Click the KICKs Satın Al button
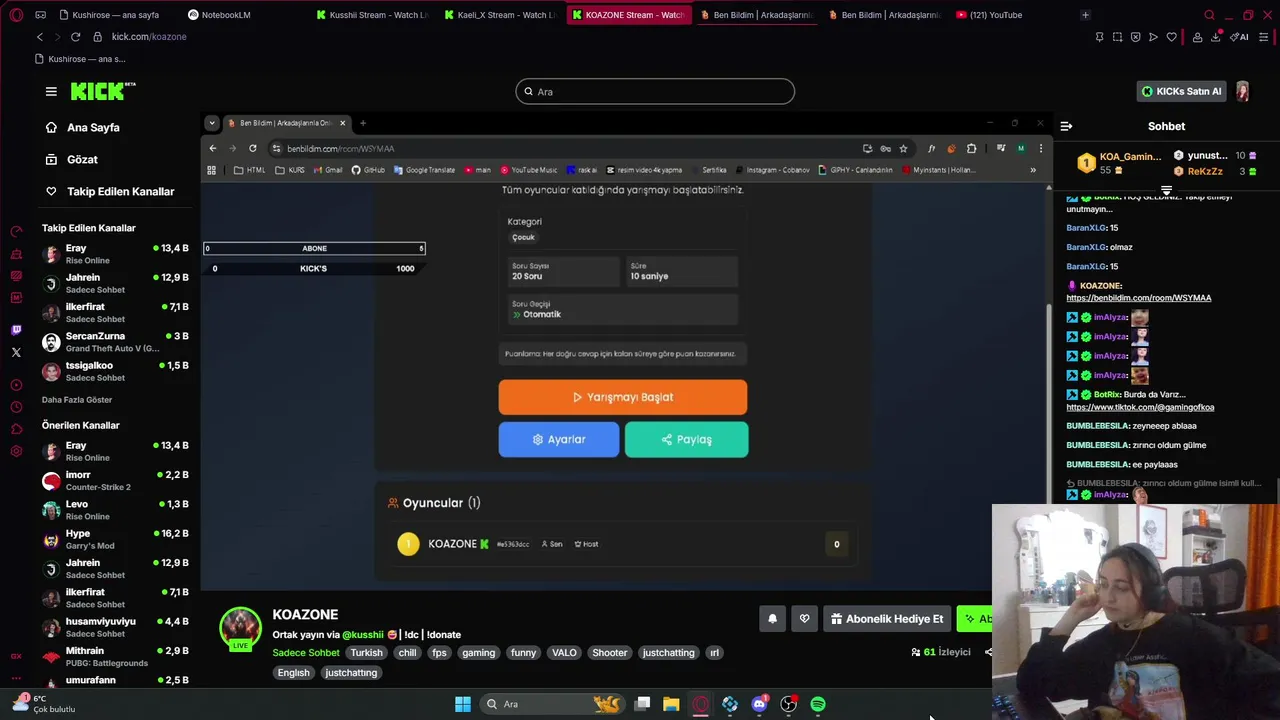 [1182, 91]
